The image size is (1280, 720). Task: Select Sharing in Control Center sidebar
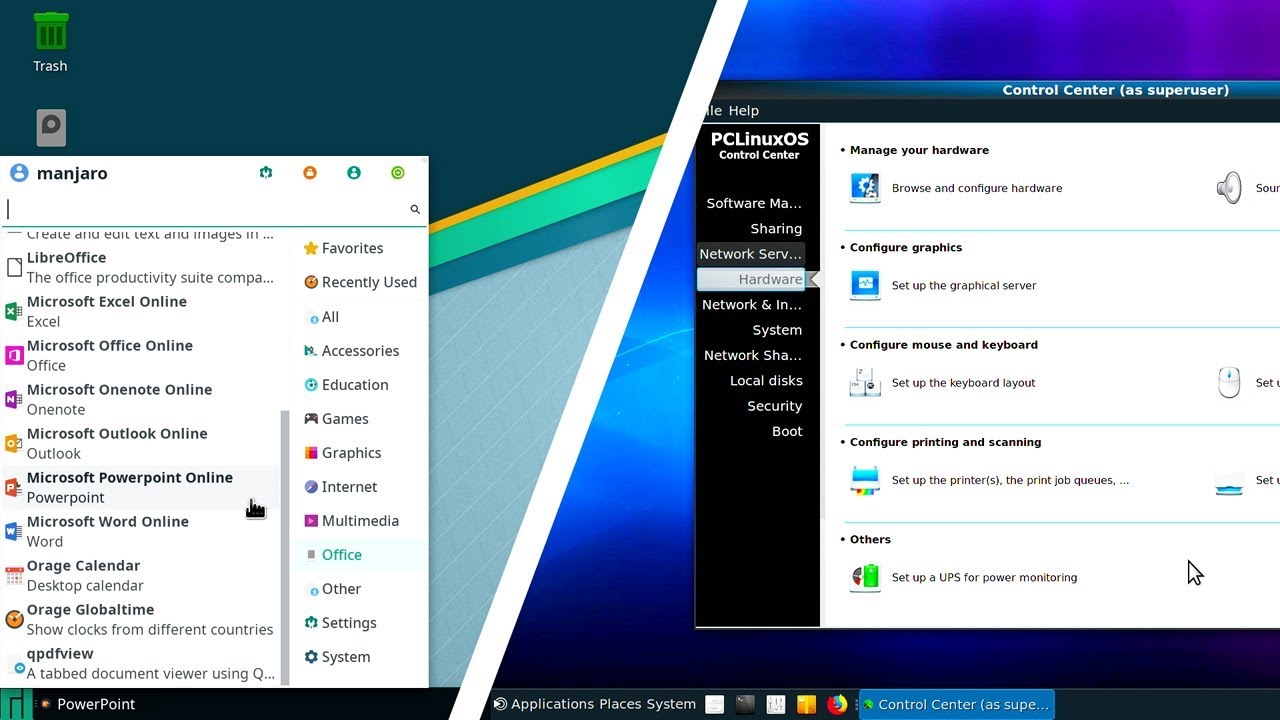click(776, 228)
